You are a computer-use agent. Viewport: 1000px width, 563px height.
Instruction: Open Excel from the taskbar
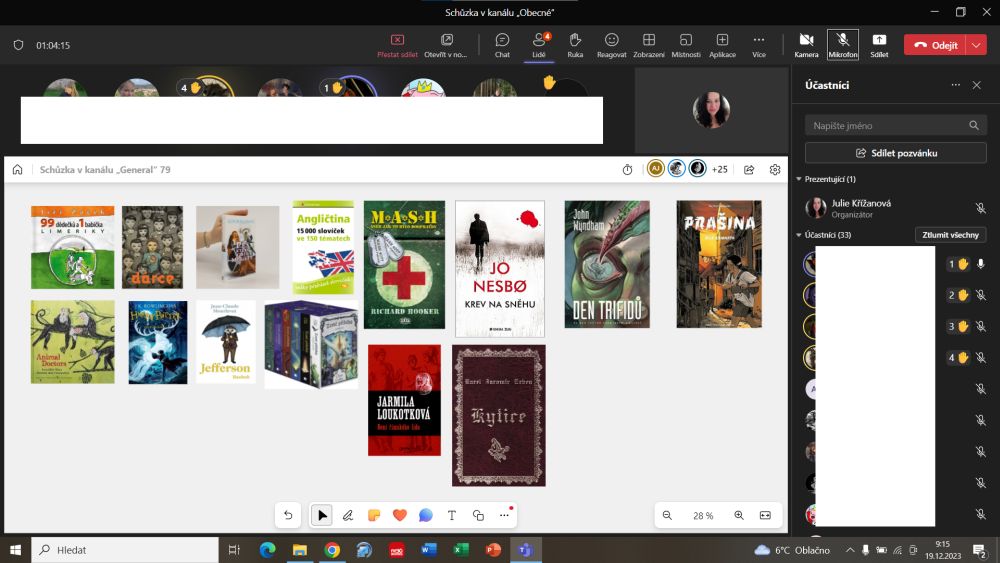coord(461,550)
